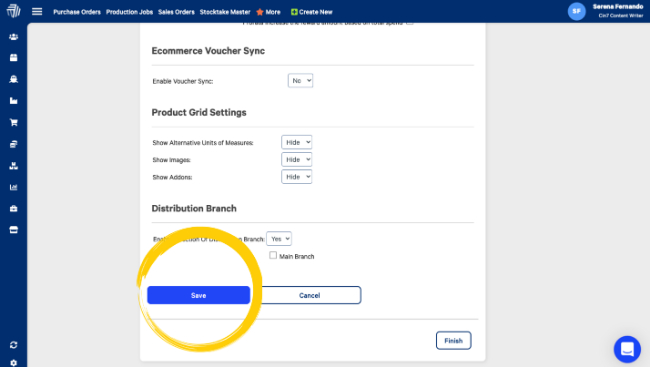
Task: Open the settings gear sidebar icon
Action: click(x=14, y=363)
